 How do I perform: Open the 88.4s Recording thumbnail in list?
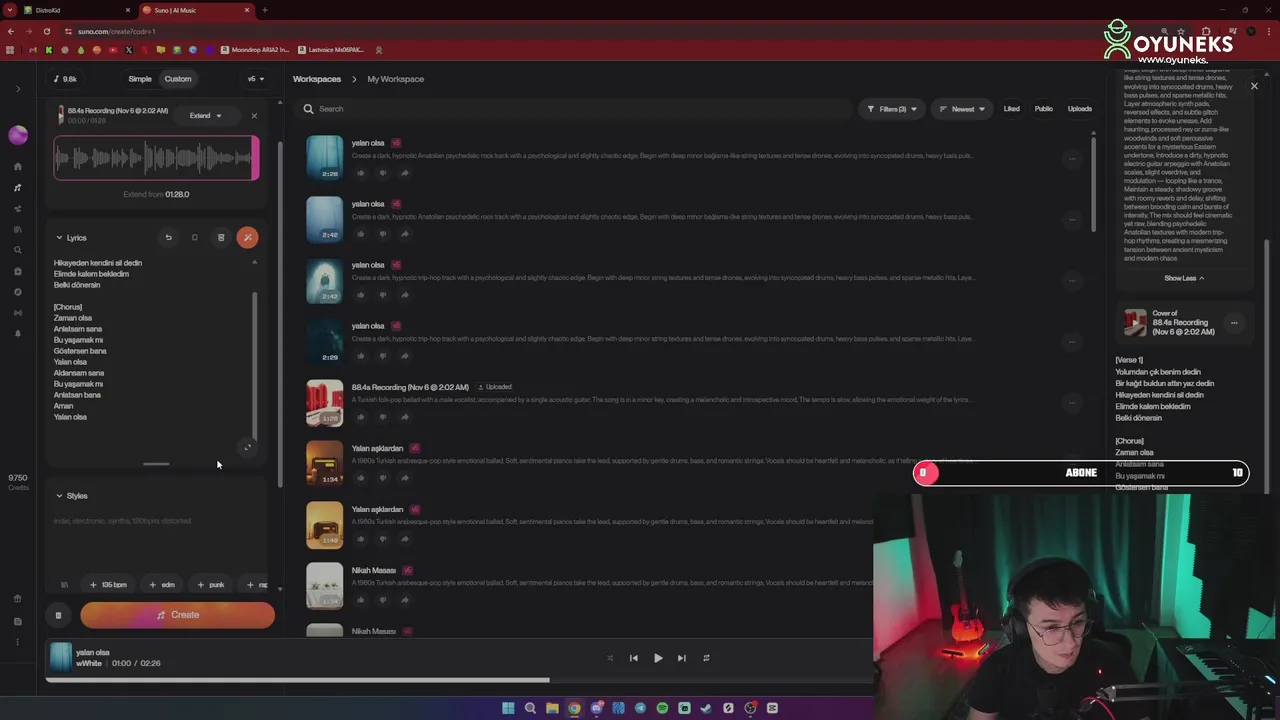click(x=324, y=403)
